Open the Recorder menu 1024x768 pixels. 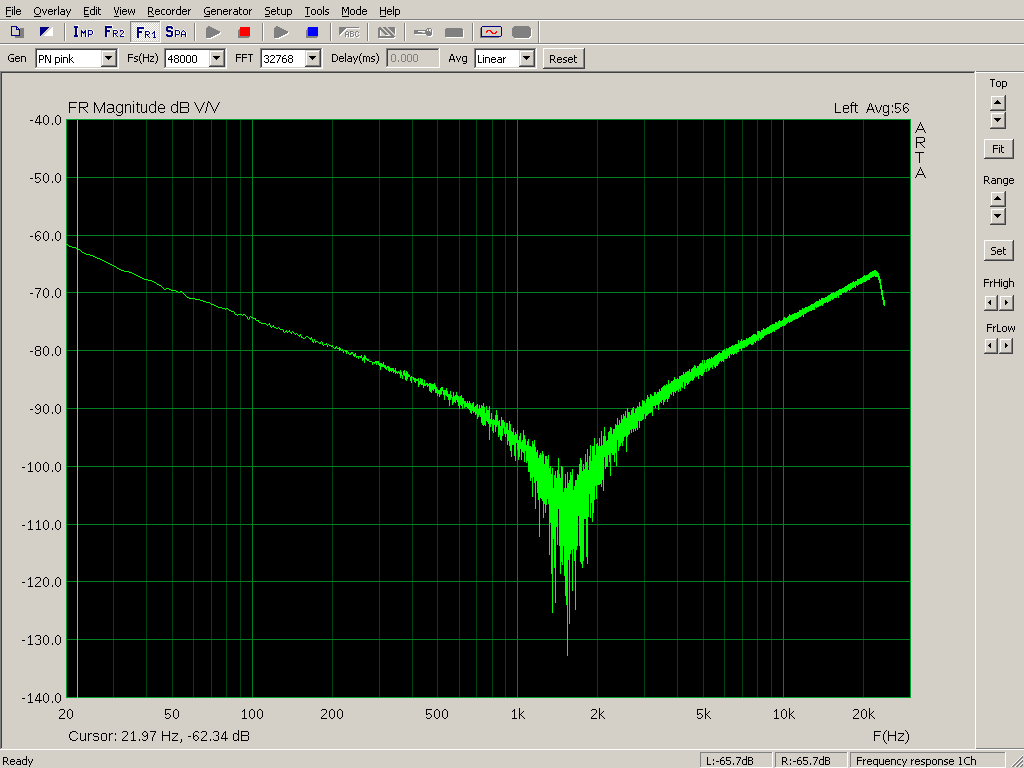[x=169, y=11]
